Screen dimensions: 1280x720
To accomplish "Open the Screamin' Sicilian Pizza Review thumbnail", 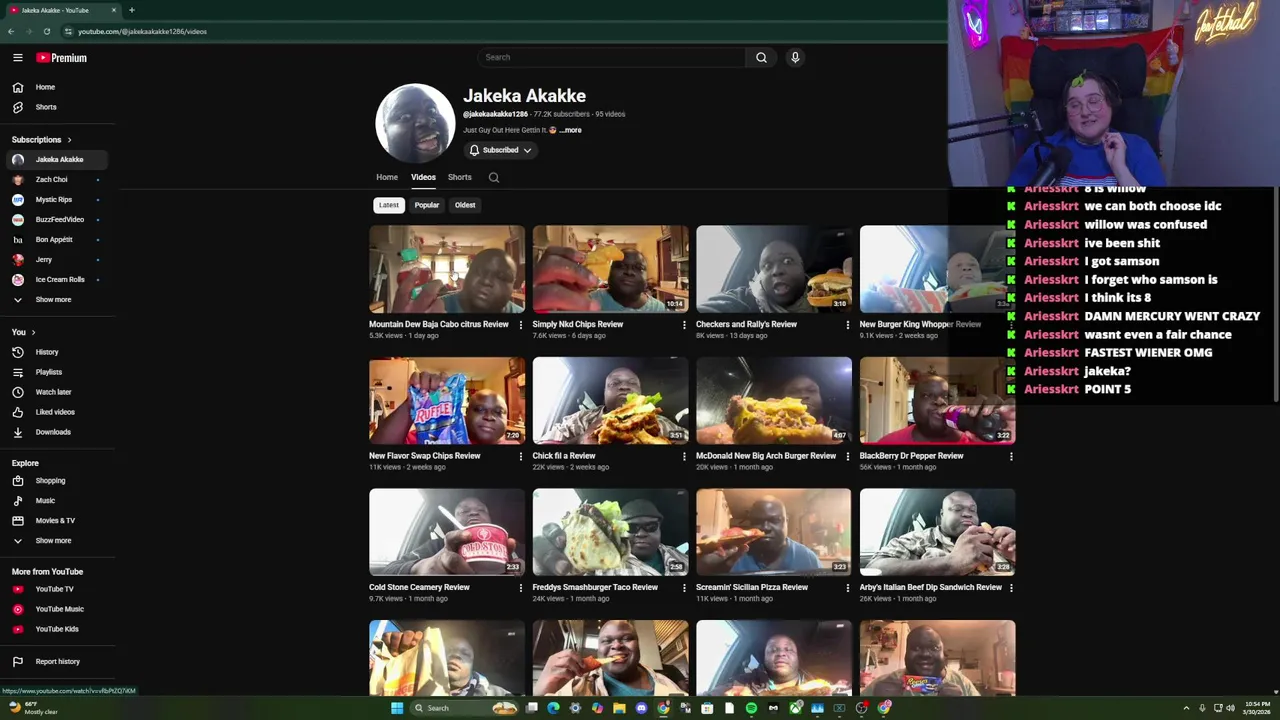I will tap(774, 532).
